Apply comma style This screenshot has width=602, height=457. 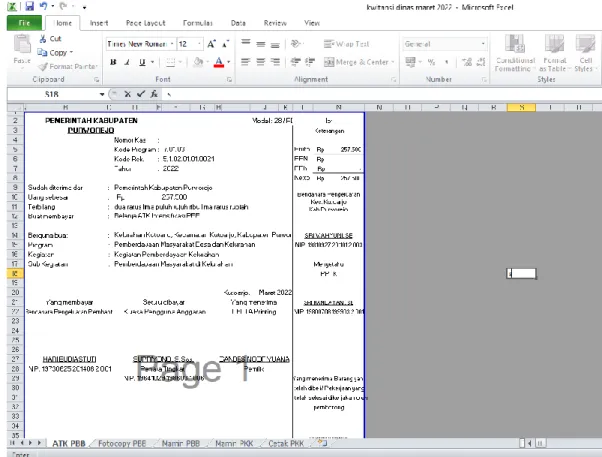coord(446,62)
